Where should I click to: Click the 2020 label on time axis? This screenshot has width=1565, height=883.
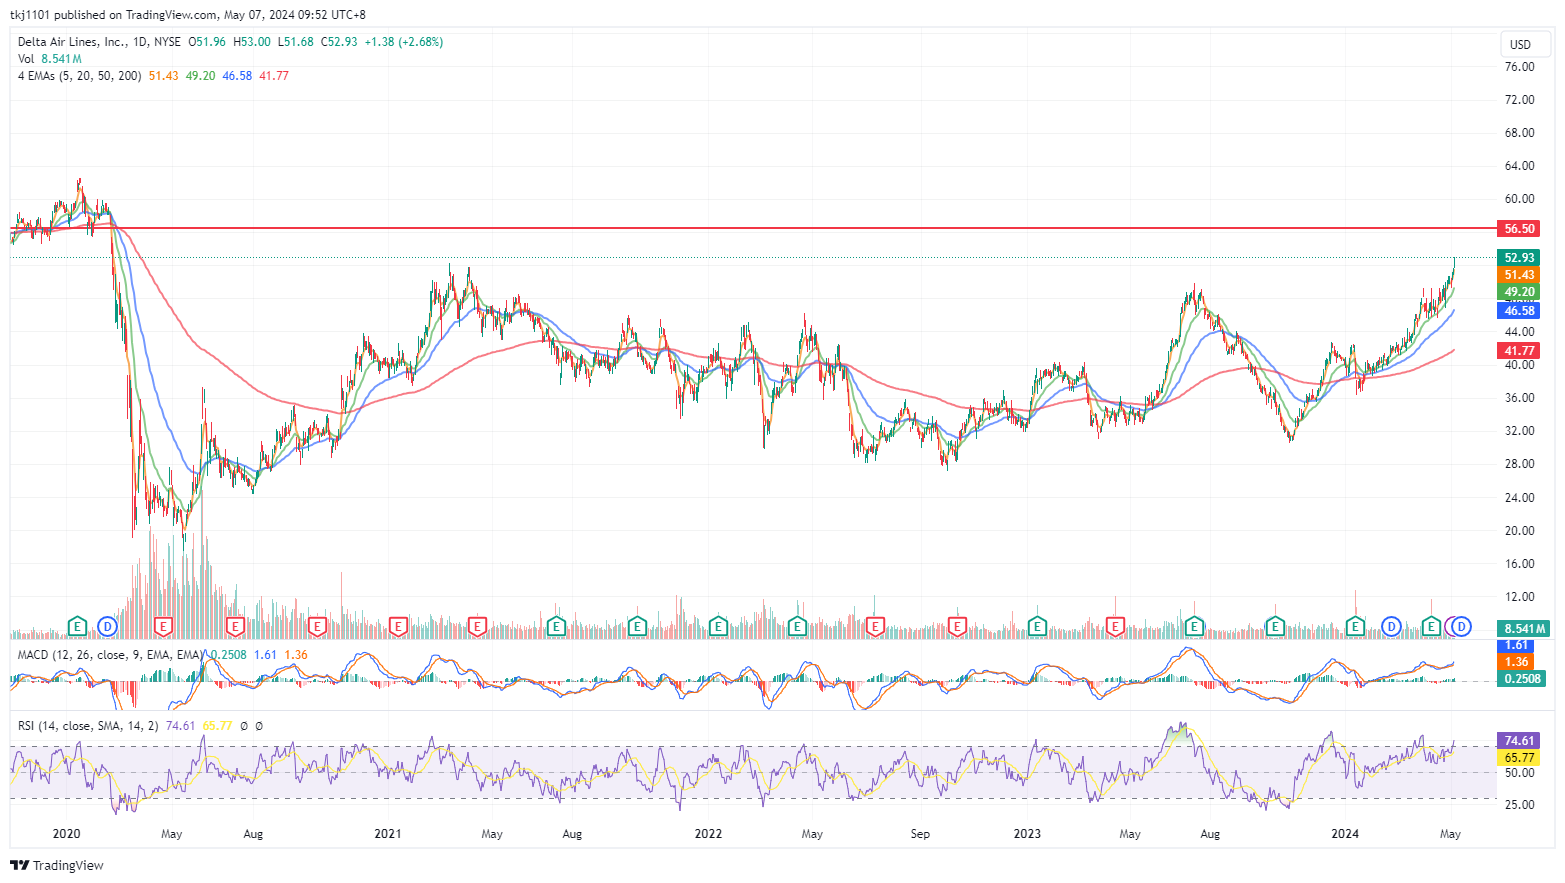point(66,834)
